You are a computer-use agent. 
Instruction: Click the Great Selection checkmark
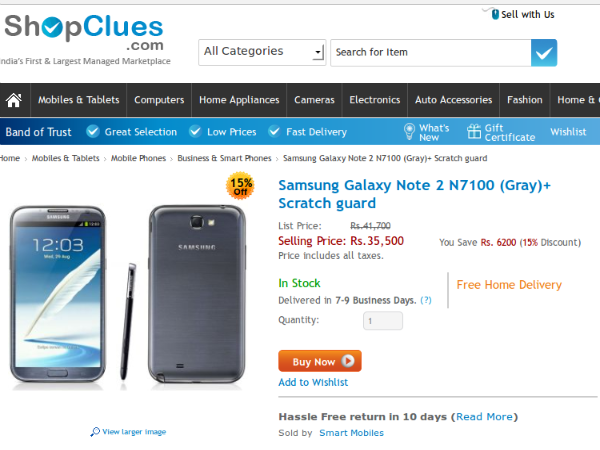pos(93,132)
